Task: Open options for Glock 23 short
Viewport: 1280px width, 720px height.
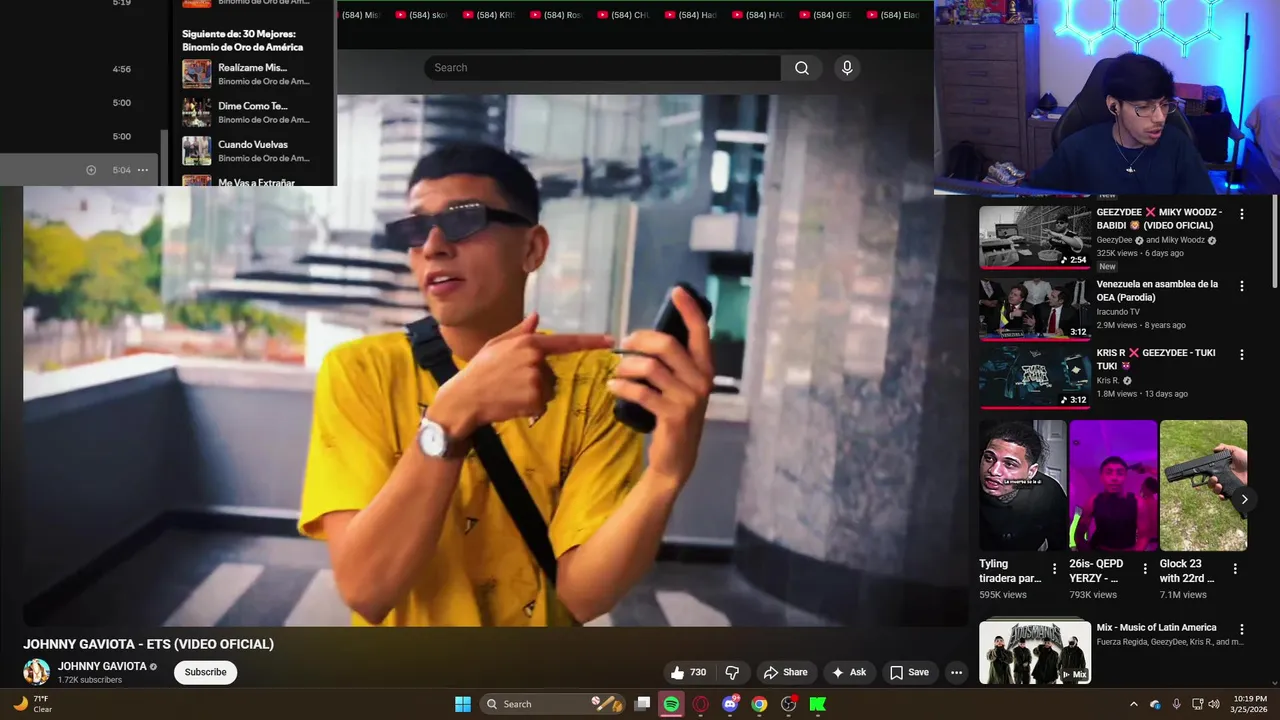Action: (1235, 569)
